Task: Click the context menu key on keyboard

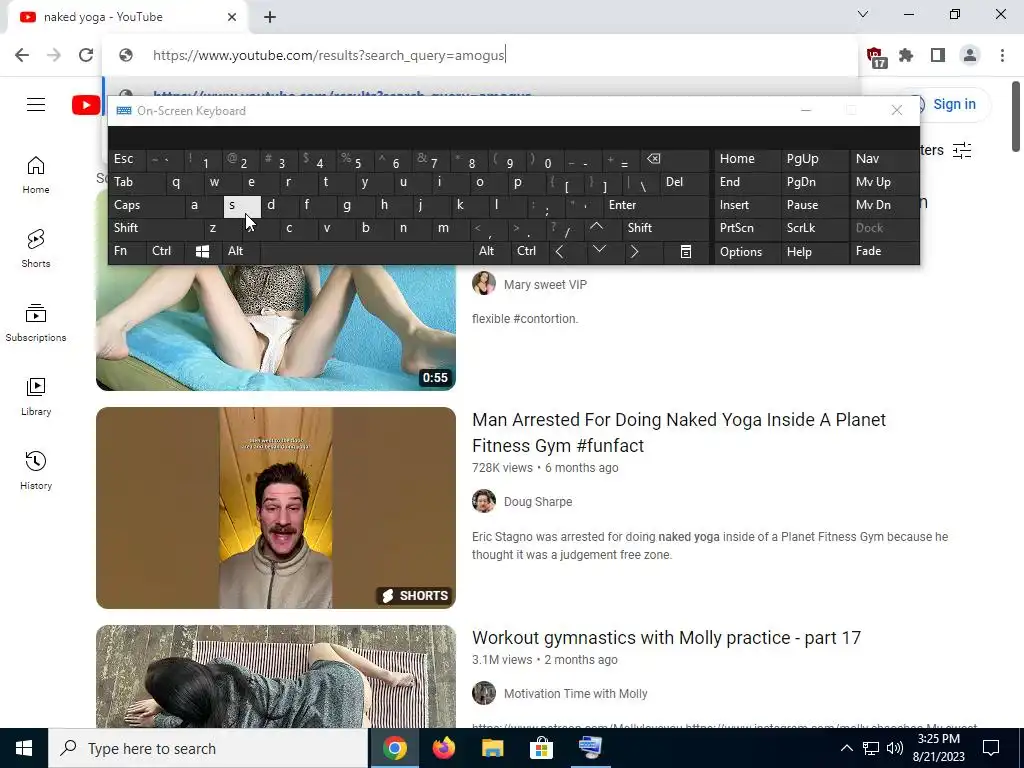Action: click(x=686, y=251)
